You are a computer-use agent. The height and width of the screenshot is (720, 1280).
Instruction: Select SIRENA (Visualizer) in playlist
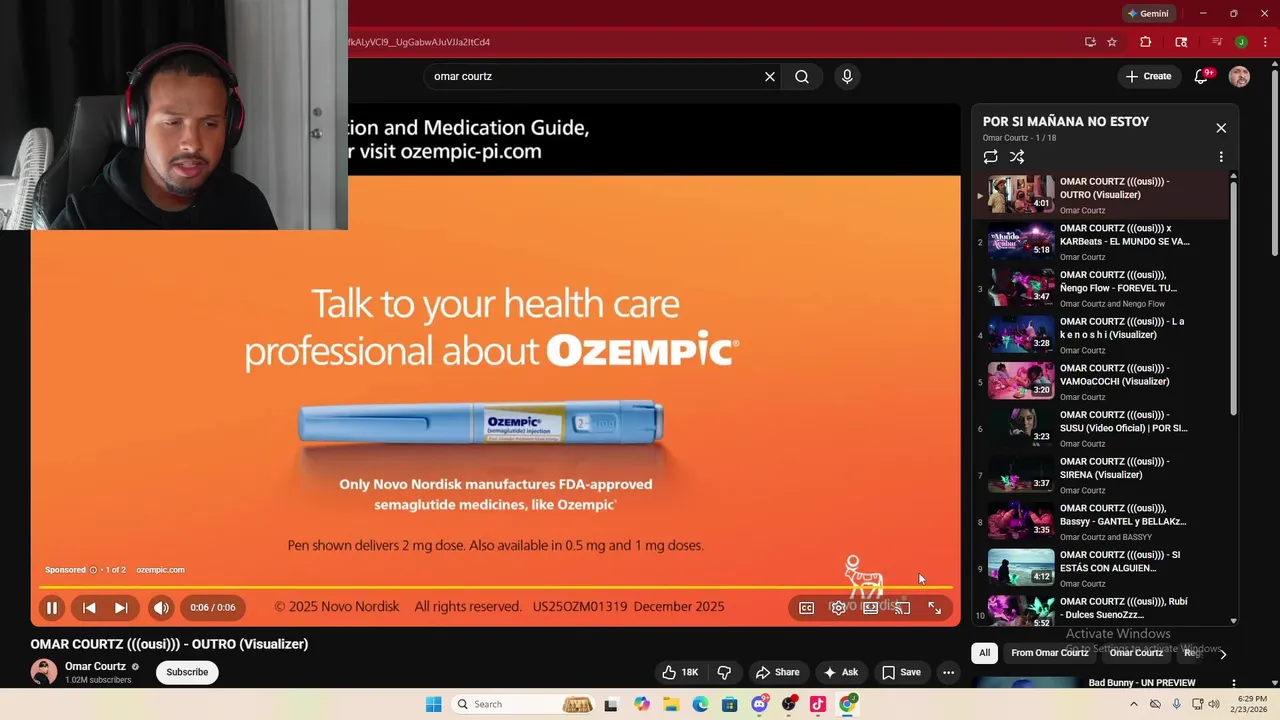pos(1100,475)
